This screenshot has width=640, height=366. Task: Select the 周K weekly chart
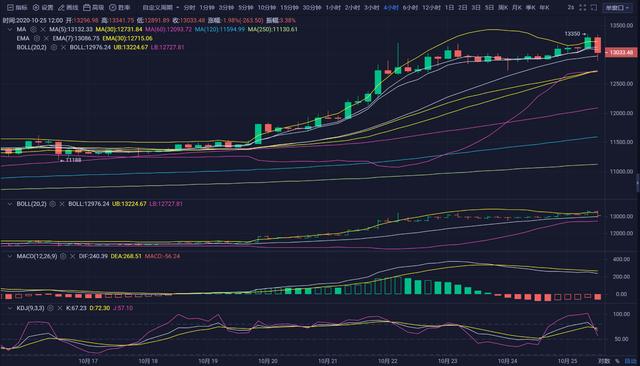click(503, 7)
